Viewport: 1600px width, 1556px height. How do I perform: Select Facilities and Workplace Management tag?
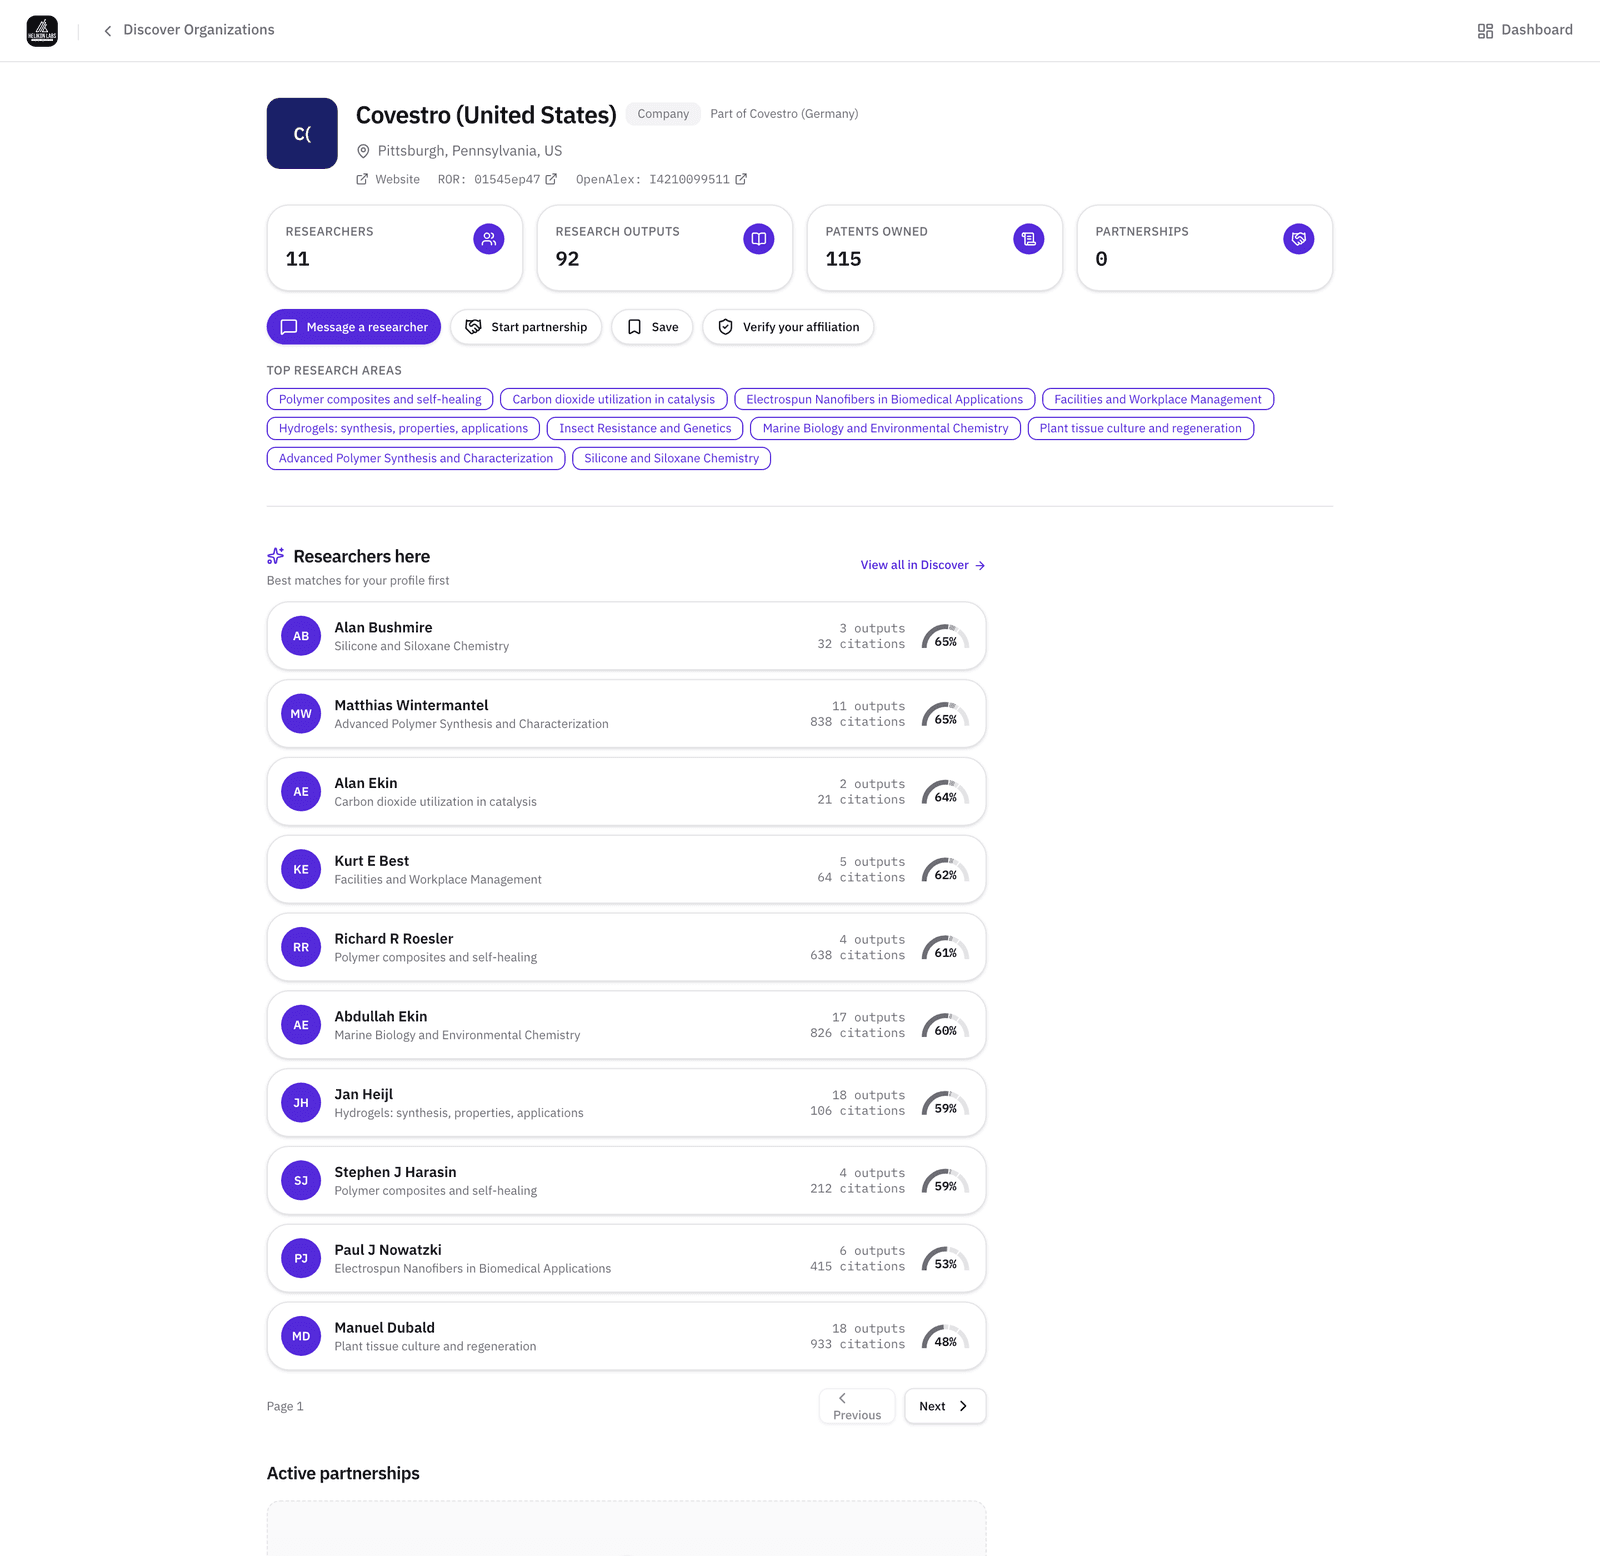(x=1158, y=399)
